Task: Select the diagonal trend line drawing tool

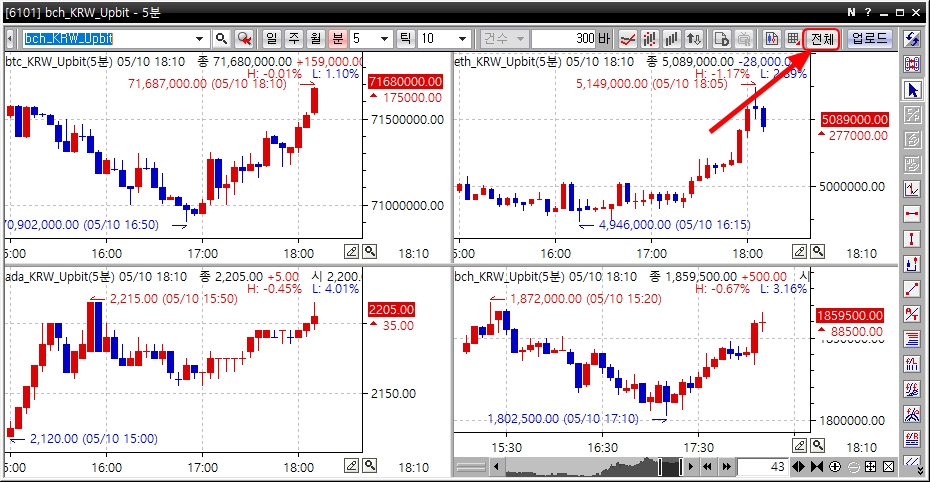Action: 912,289
